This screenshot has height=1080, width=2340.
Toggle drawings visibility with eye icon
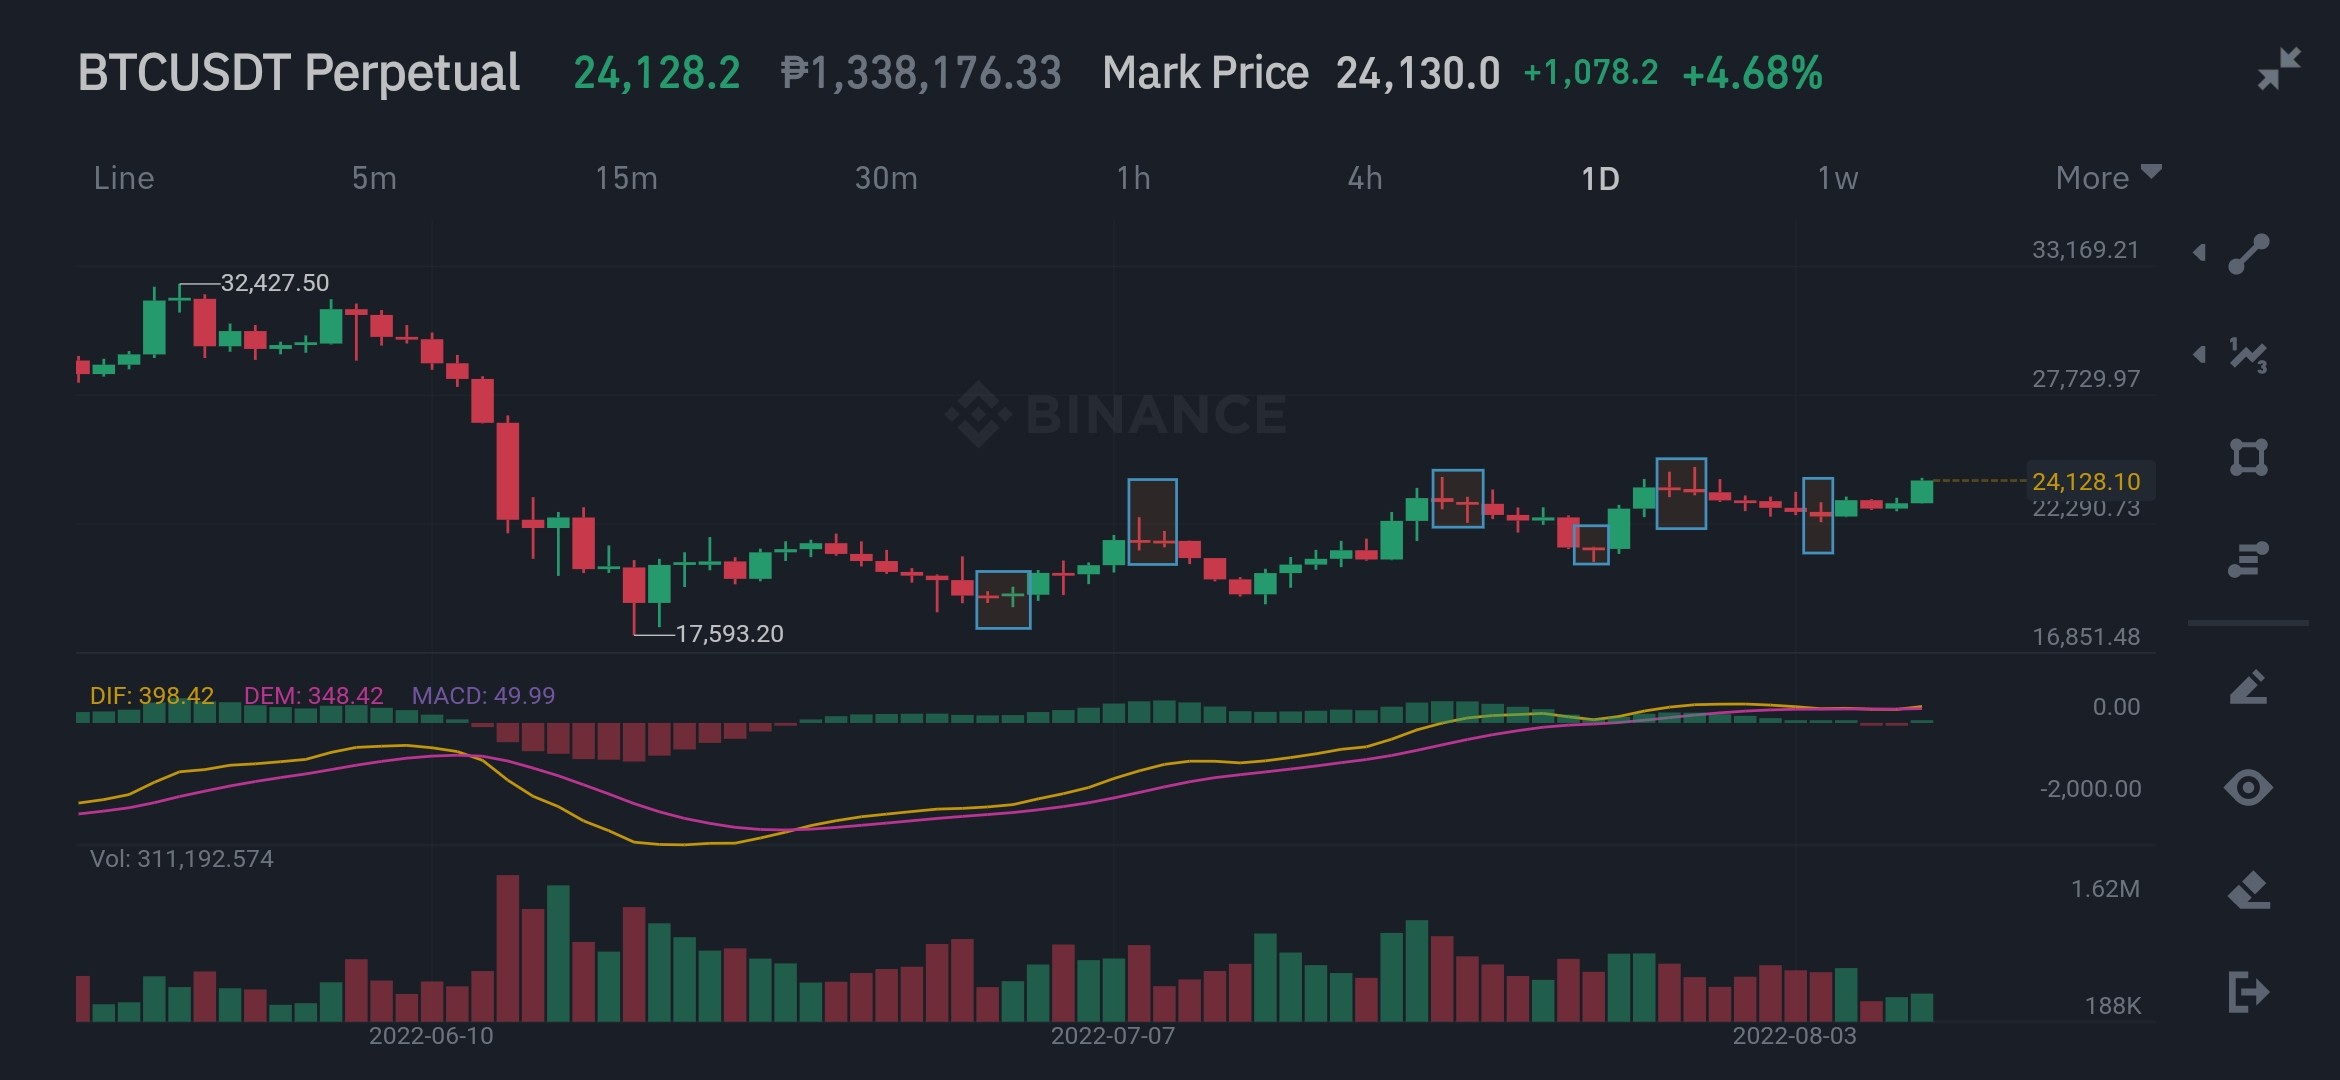pyautogui.click(x=2249, y=788)
